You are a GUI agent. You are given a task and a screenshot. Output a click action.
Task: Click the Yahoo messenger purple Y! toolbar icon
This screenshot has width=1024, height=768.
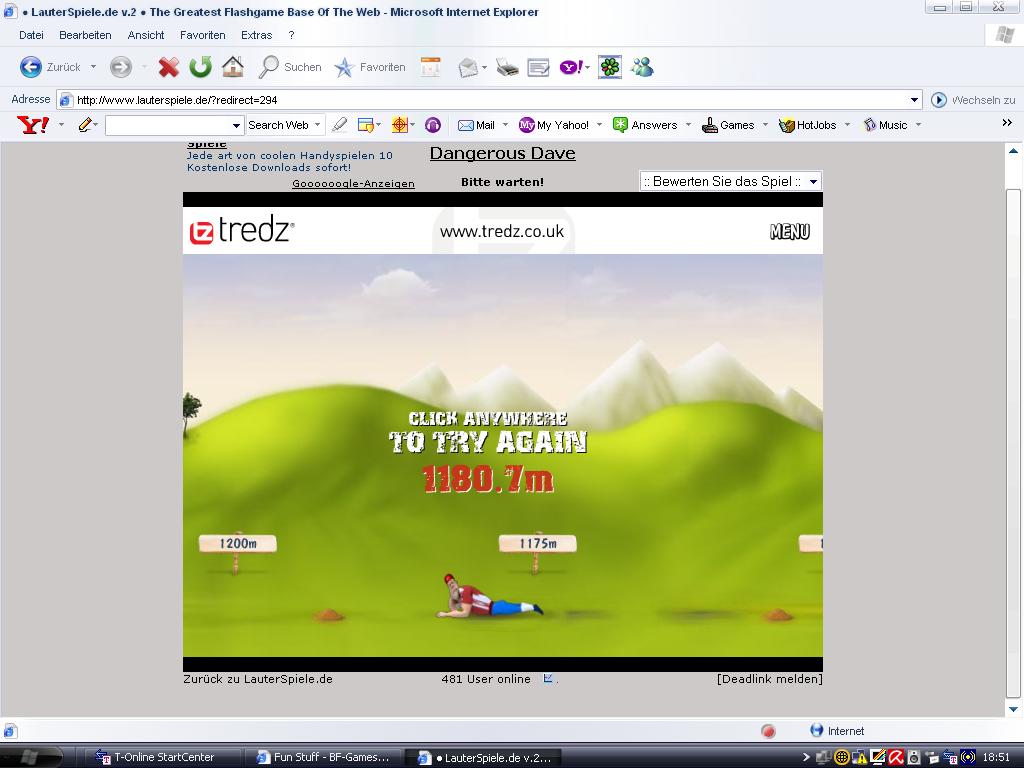tap(571, 67)
